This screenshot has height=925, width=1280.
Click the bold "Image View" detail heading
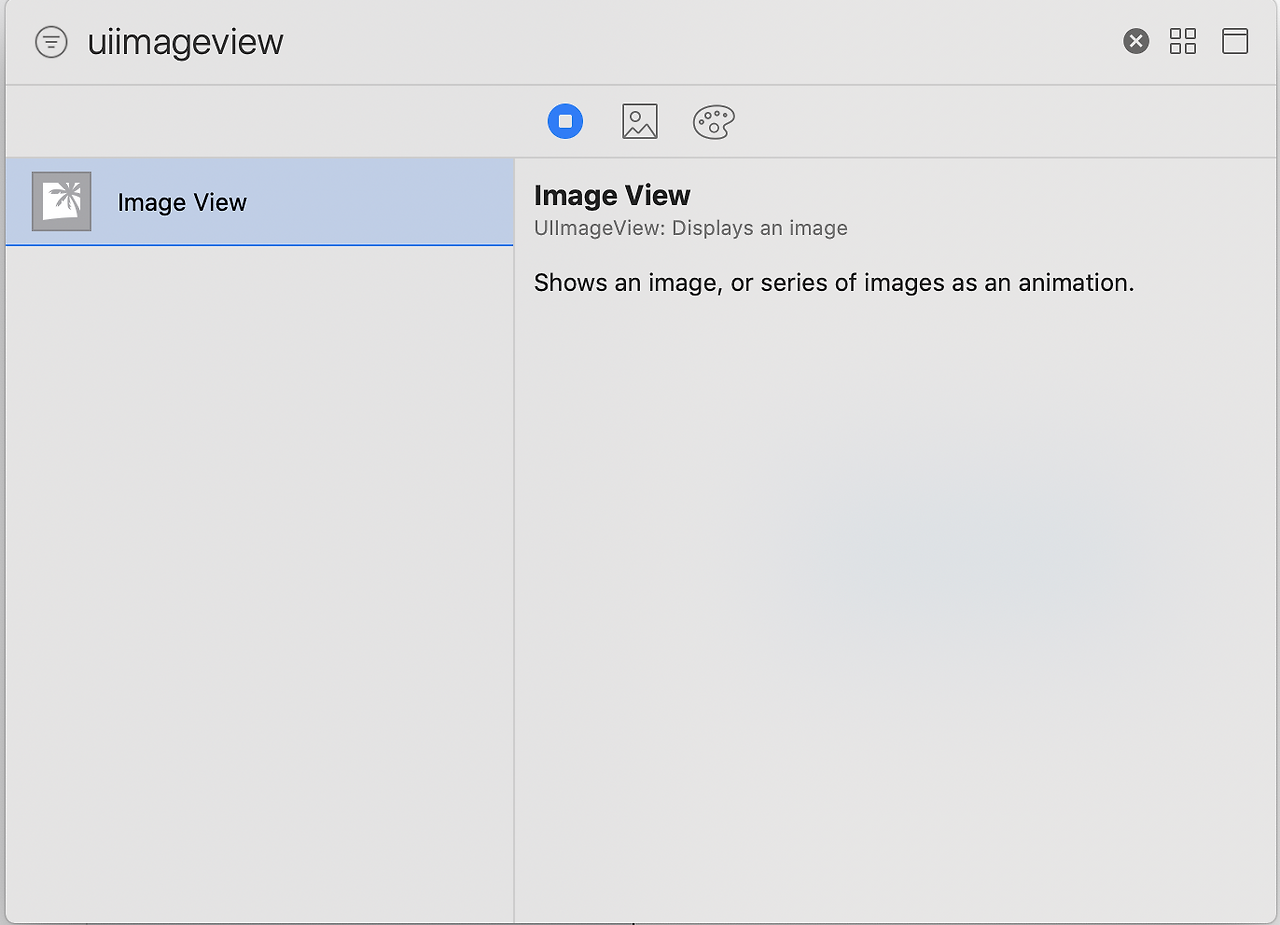coord(612,195)
